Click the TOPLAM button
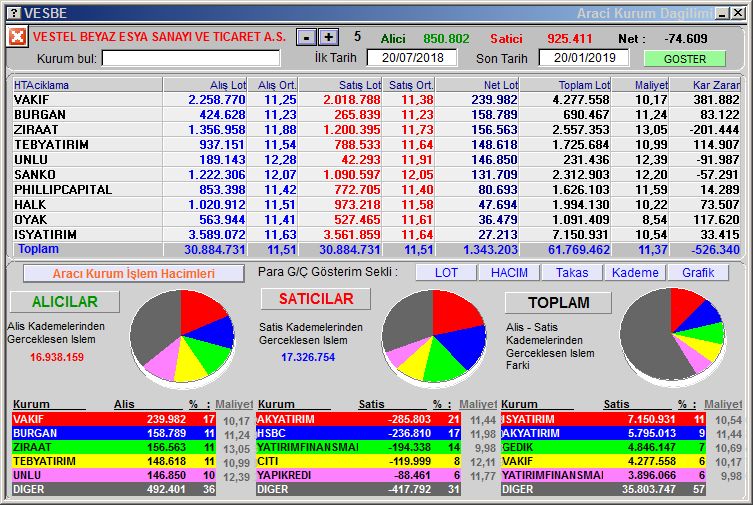This screenshot has width=753, height=505. [559, 302]
